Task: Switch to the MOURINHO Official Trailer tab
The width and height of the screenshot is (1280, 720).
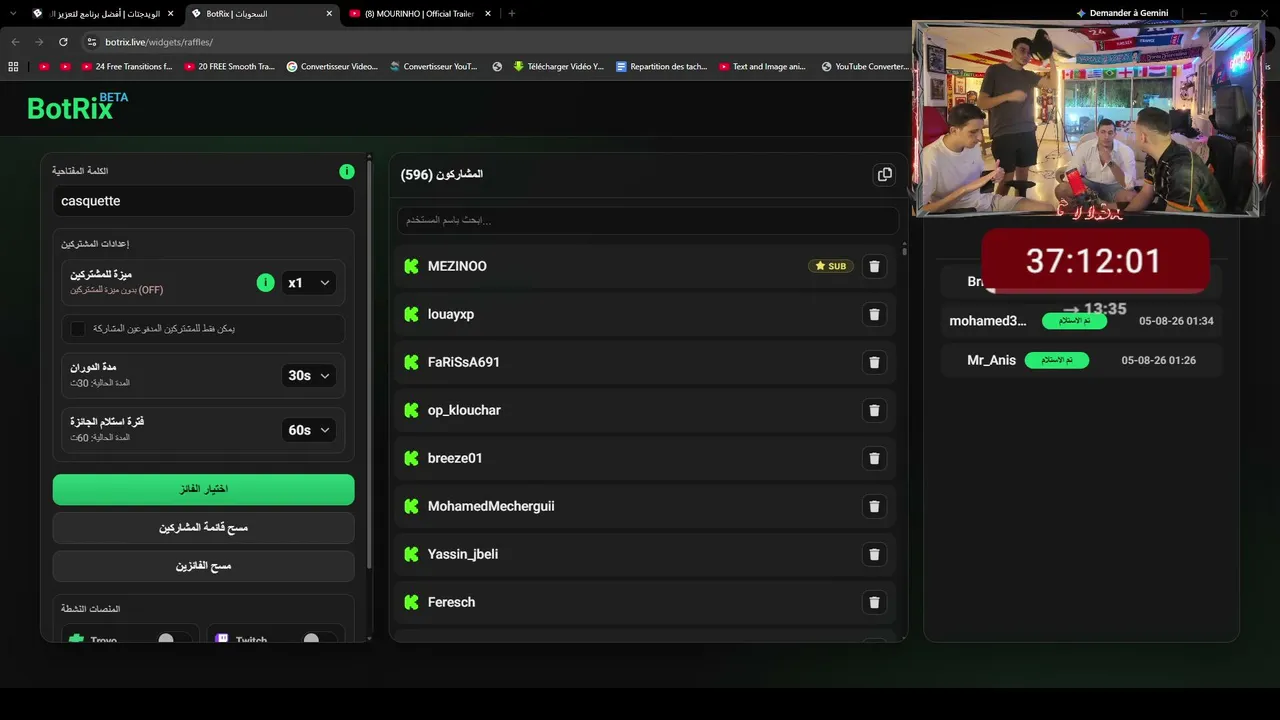Action: [x=420, y=14]
